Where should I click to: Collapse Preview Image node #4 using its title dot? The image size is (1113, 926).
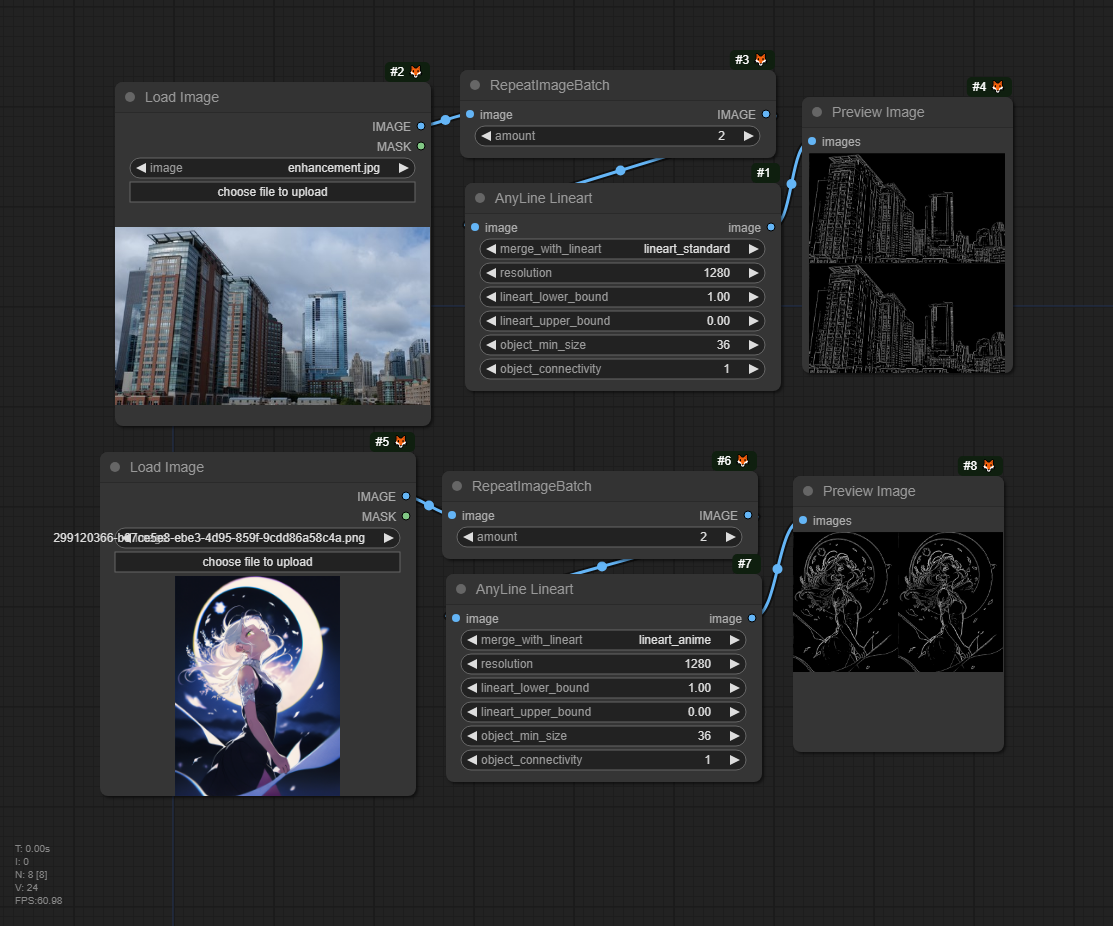click(817, 113)
